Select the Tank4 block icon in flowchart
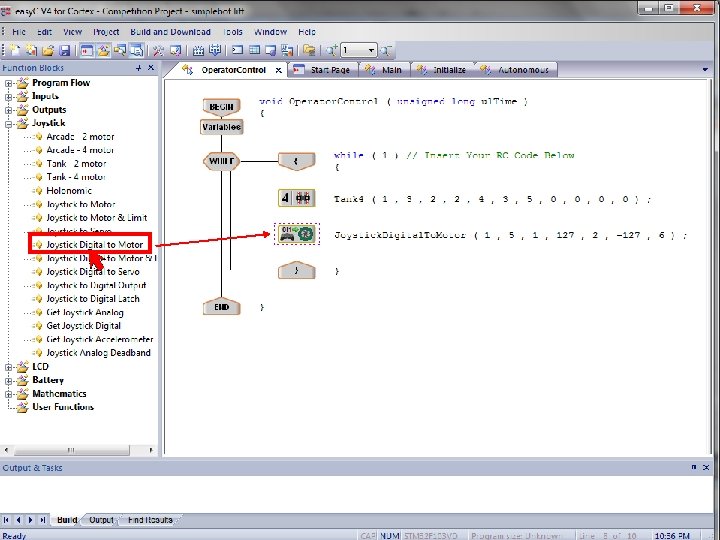 297,198
